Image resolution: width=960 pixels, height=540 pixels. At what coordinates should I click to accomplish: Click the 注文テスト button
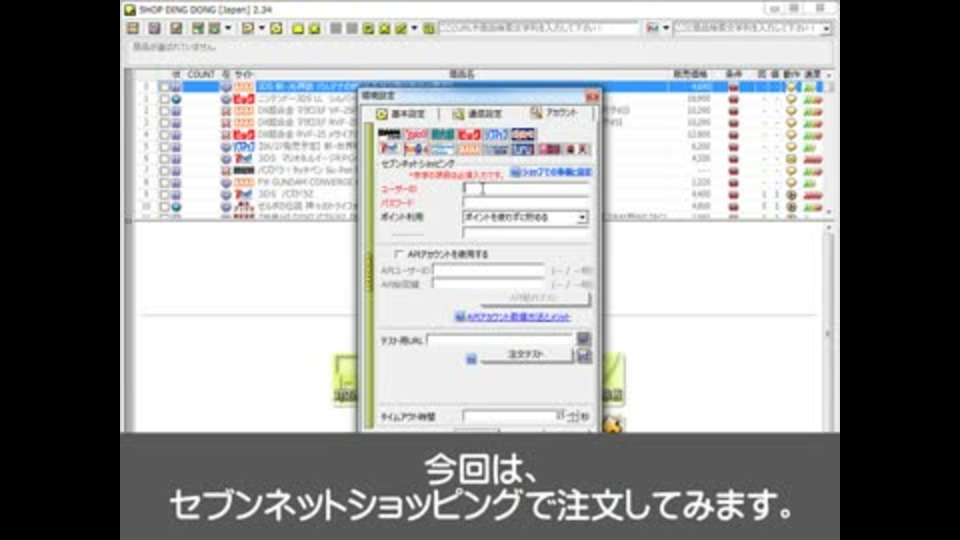tap(527, 355)
